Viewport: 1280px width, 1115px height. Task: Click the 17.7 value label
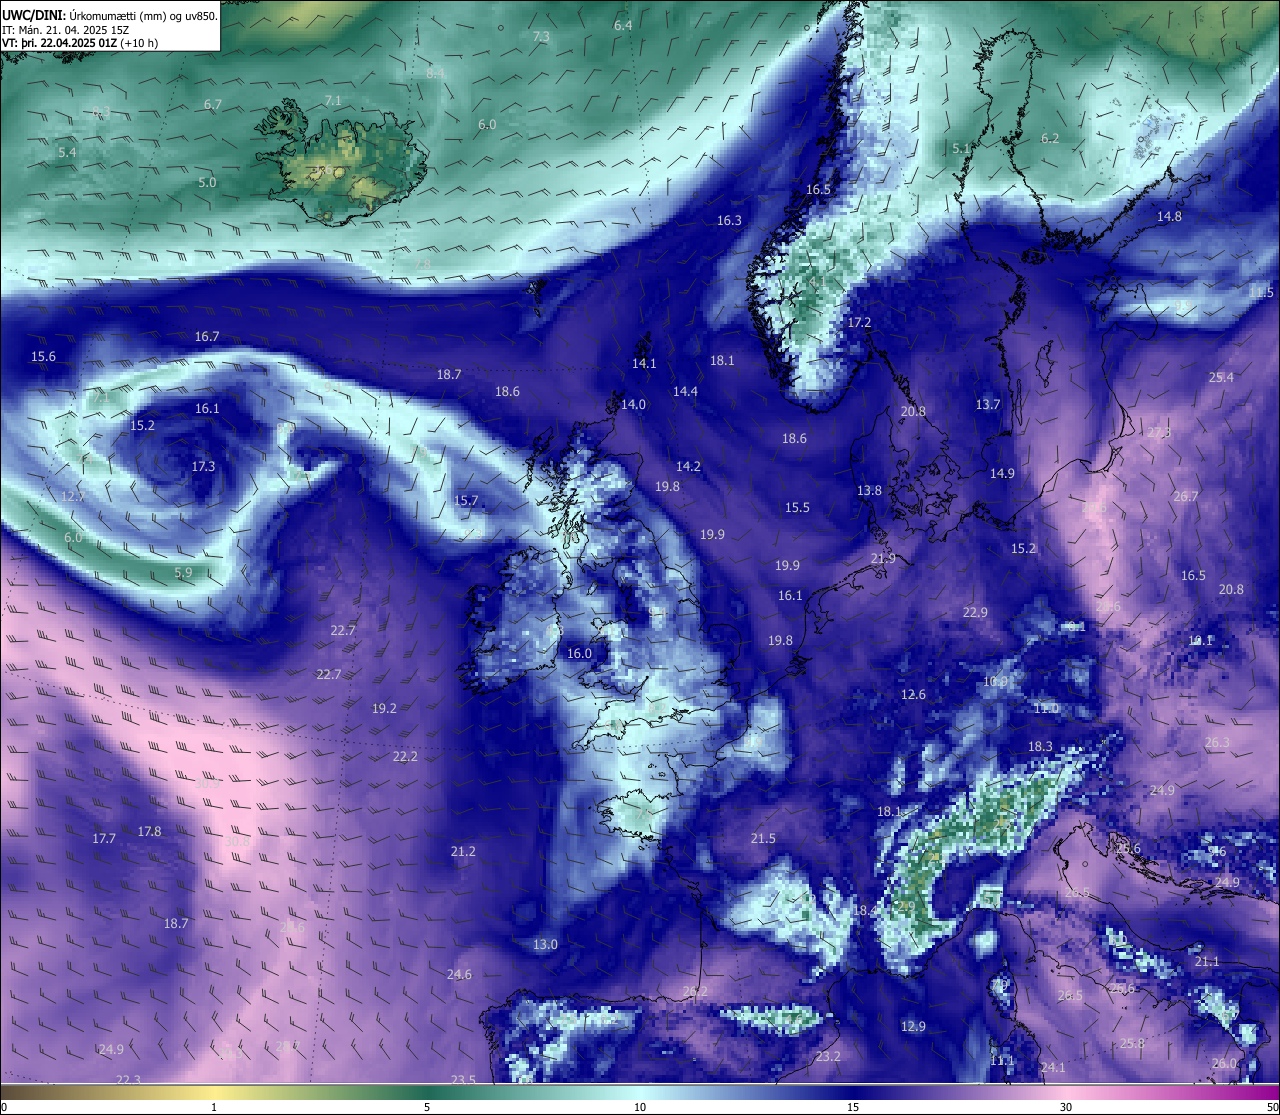point(104,838)
